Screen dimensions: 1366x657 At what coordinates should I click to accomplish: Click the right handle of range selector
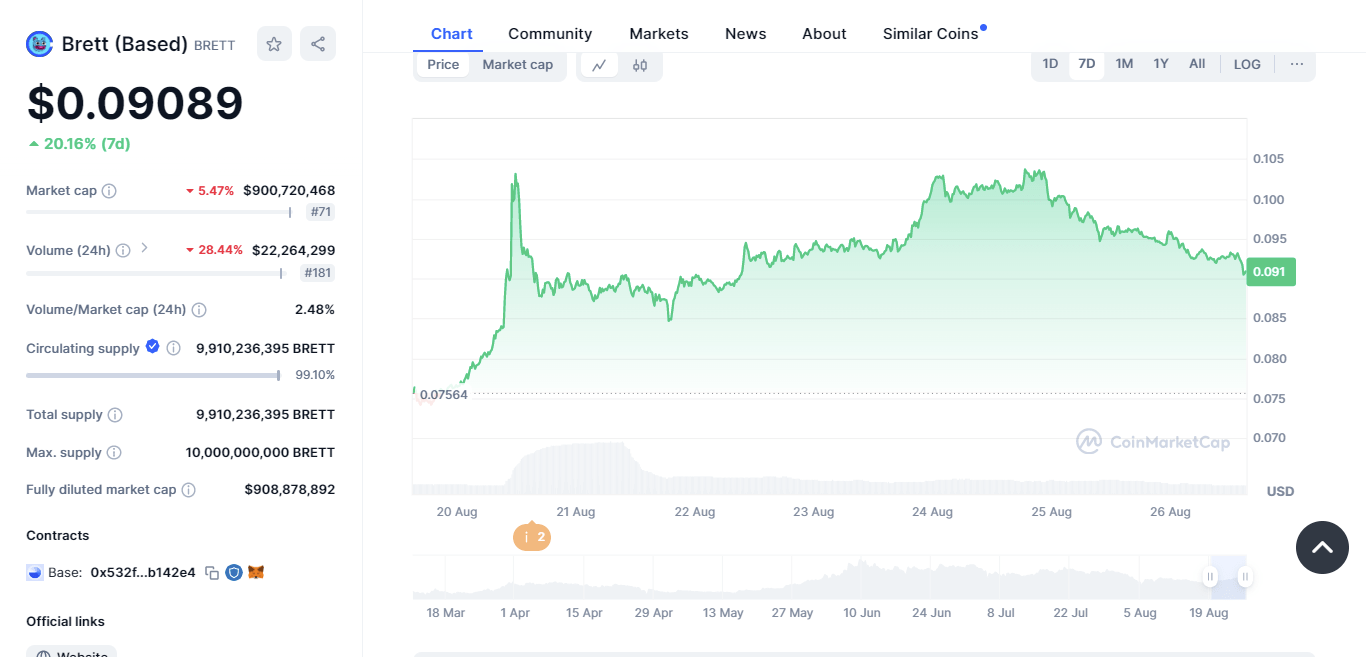tap(1245, 577)
